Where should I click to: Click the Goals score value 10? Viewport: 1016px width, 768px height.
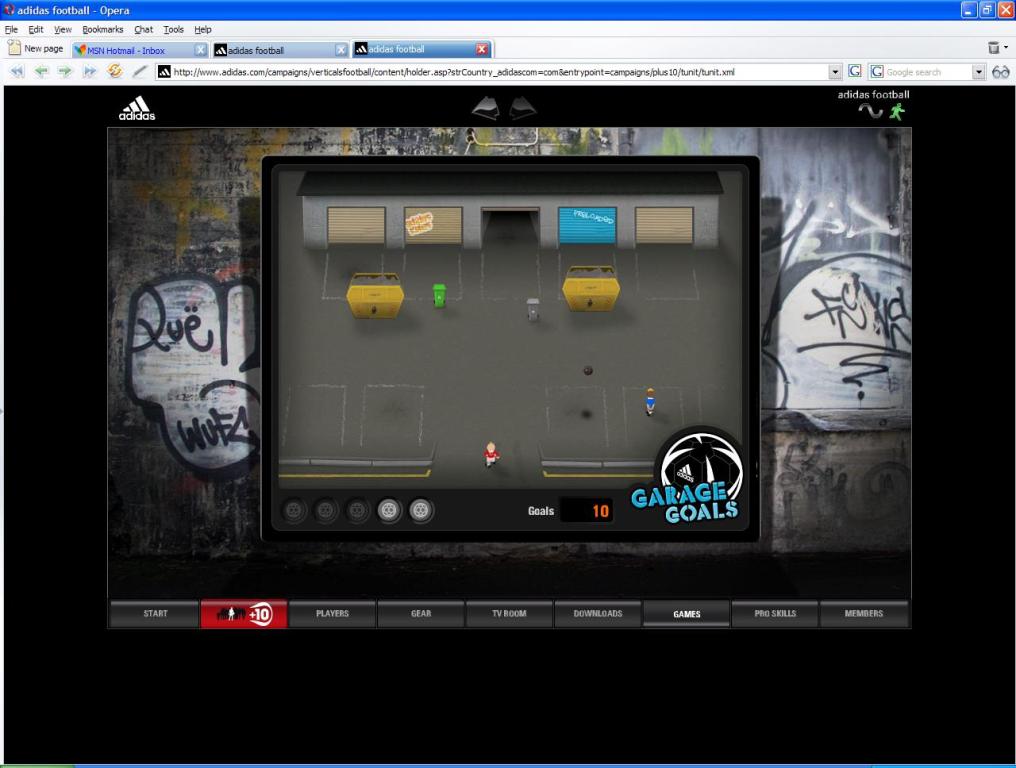(x=600, y=511)
